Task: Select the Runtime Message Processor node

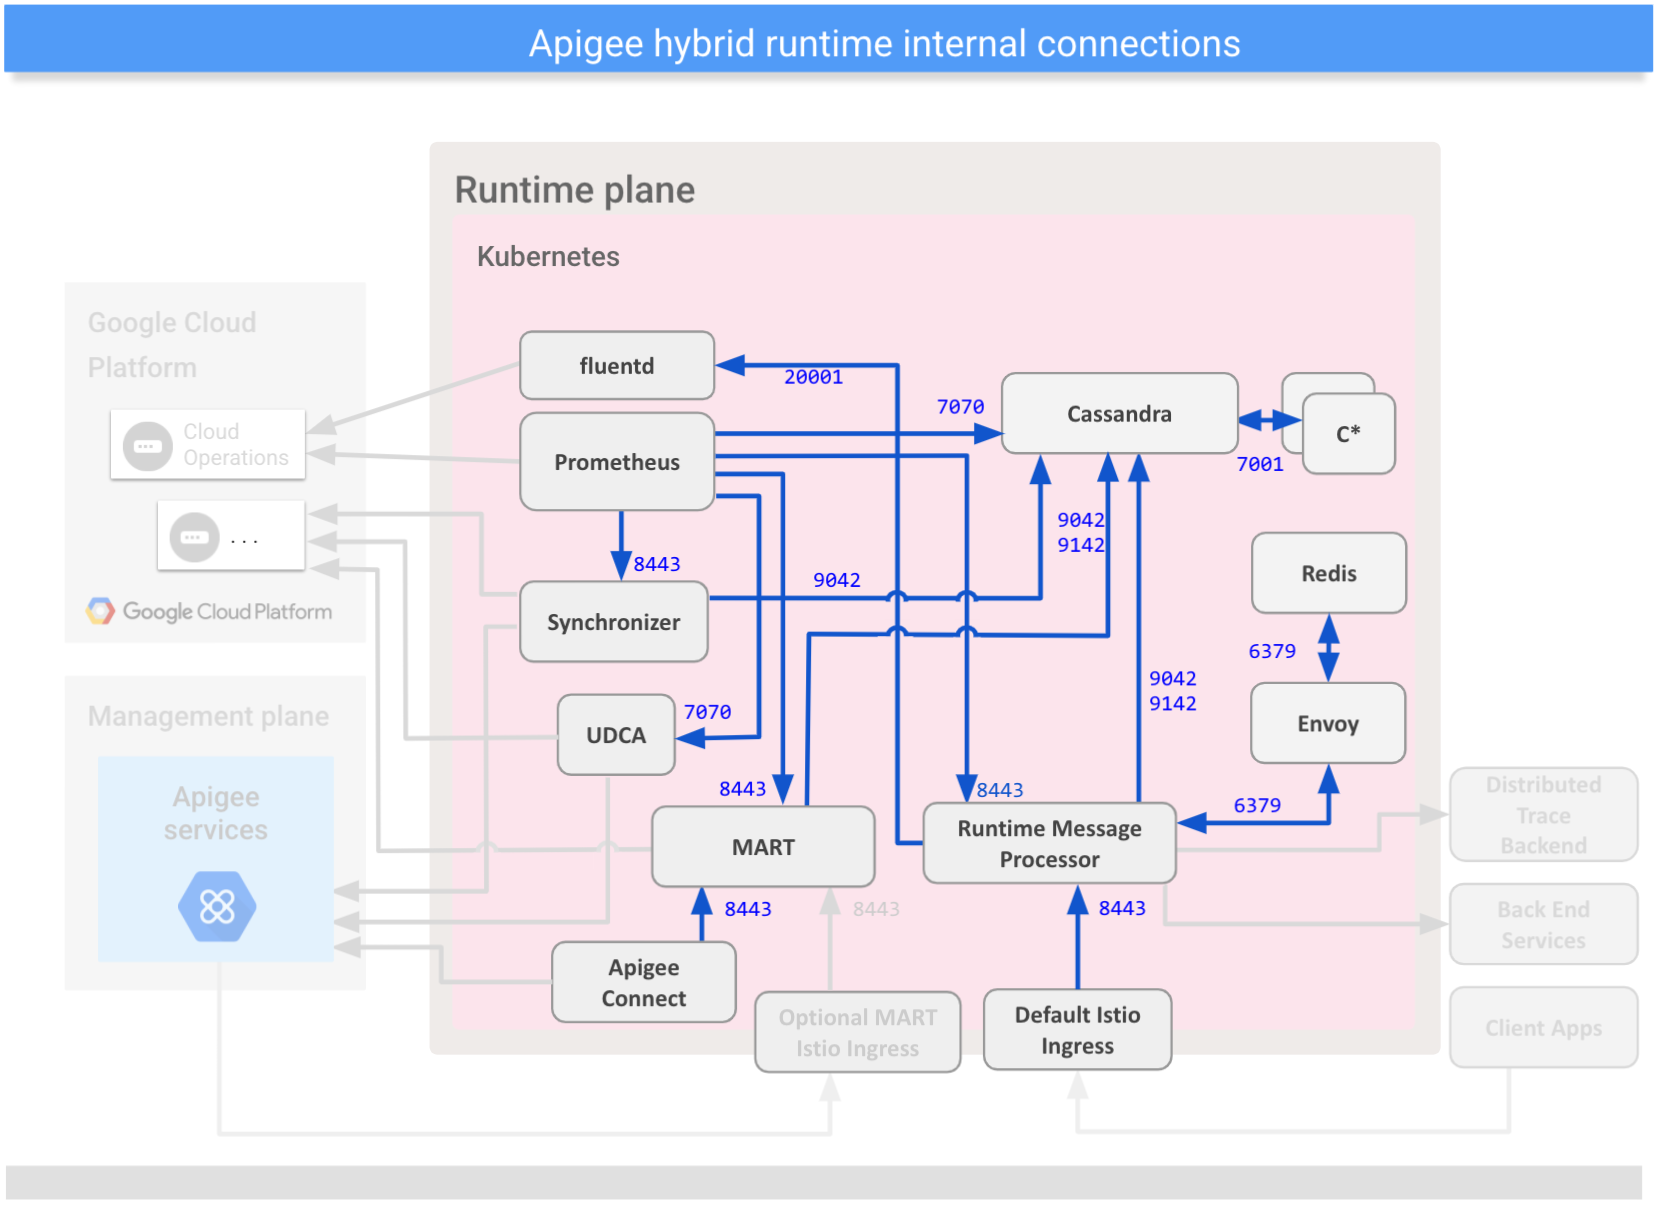Action: [x=1049, y=843]
